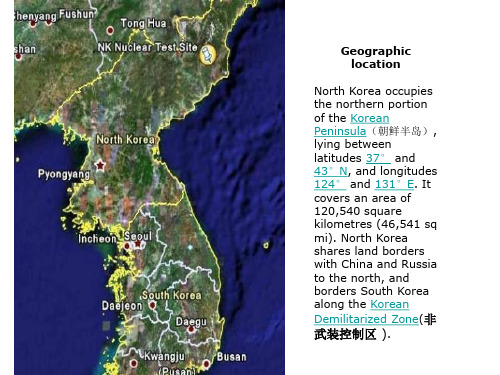Click the satellite map image
Image resolution: width=500 pixels, height=375 pixels.
click(149, 187)
